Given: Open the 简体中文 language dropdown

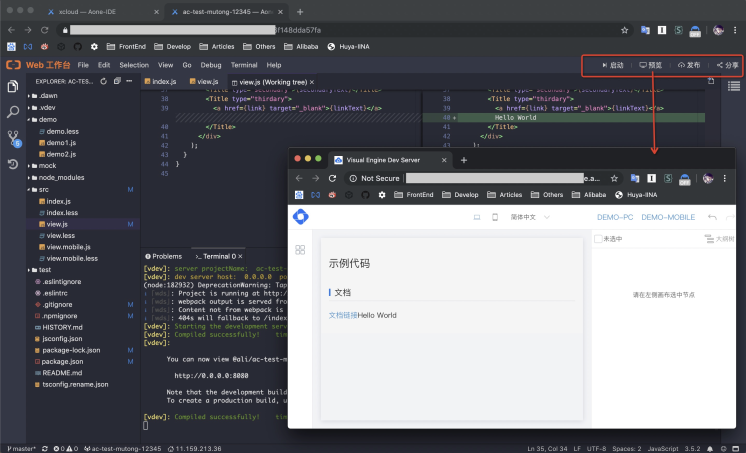Looking at the screenshot, I should [530, 217].
